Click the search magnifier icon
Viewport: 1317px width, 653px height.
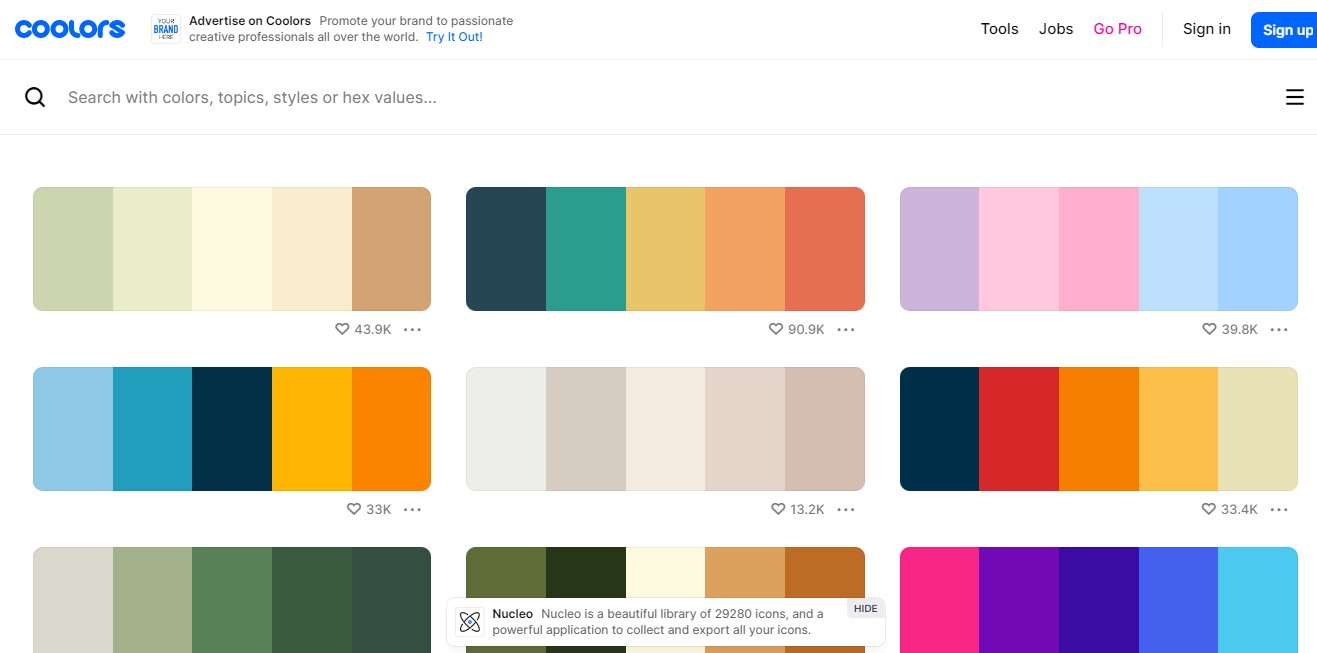pos(35,97)
